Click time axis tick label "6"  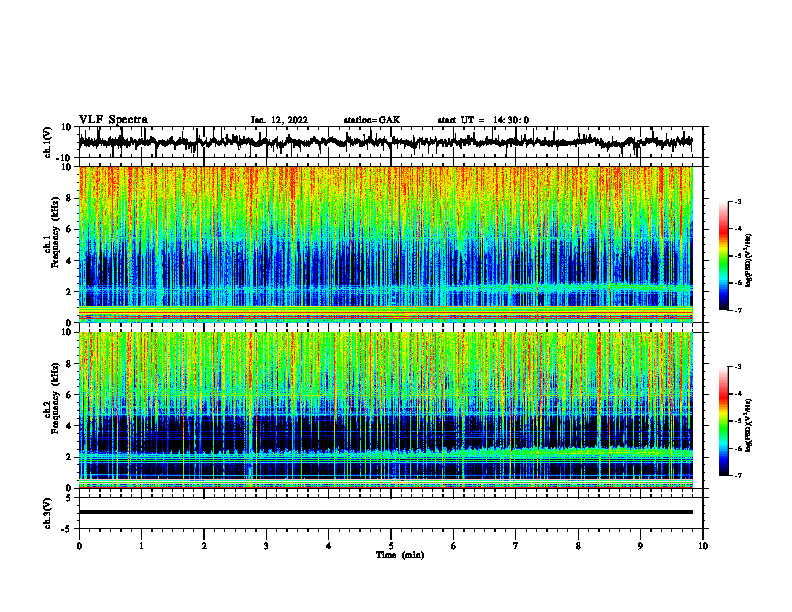pyautogui.click(x=454, y=546)
